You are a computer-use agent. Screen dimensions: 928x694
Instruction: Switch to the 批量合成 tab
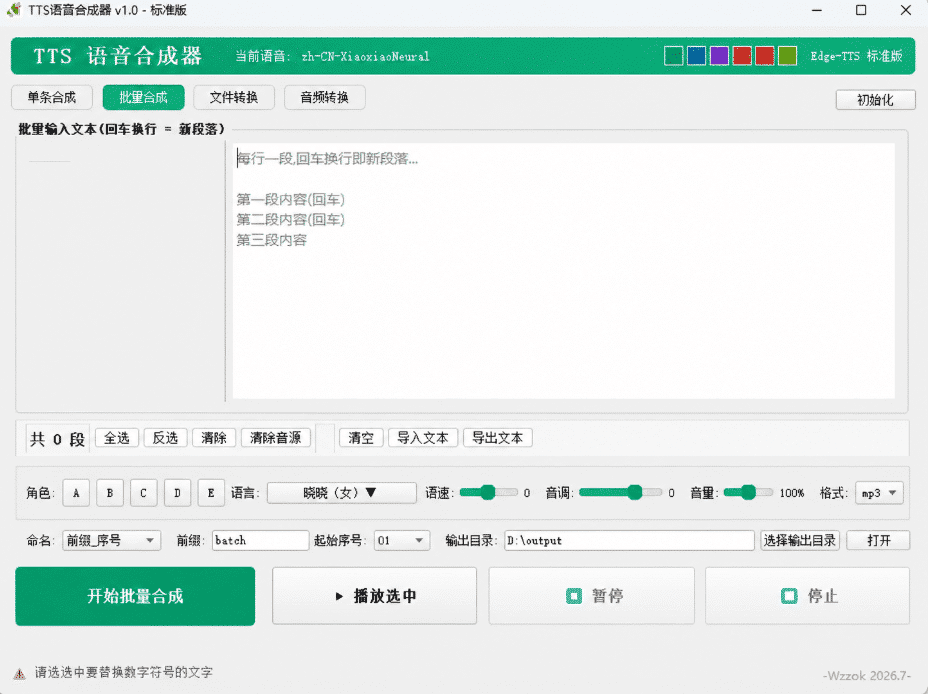tap(143, 98)
